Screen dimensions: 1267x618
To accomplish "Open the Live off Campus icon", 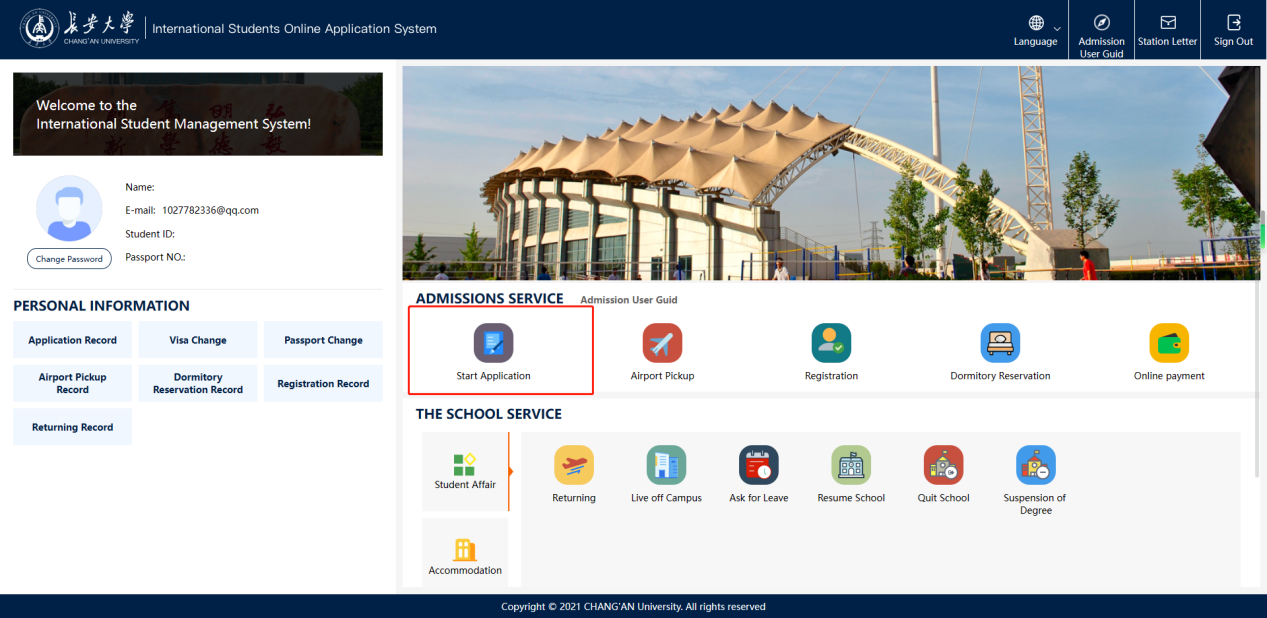I will coord(666,466).
